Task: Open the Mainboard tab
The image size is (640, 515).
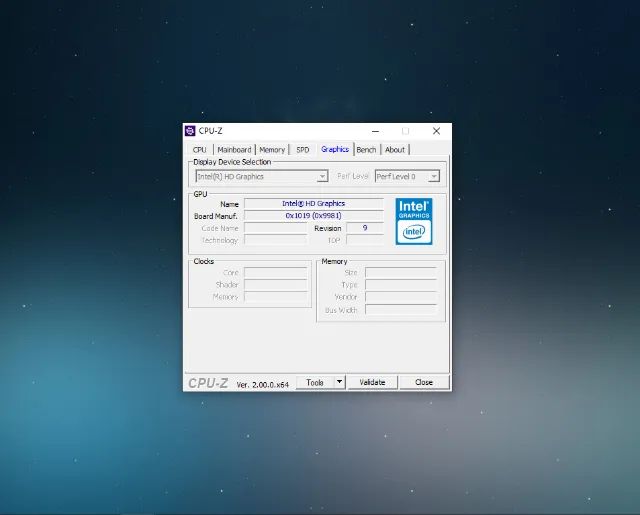Action: 234,150
